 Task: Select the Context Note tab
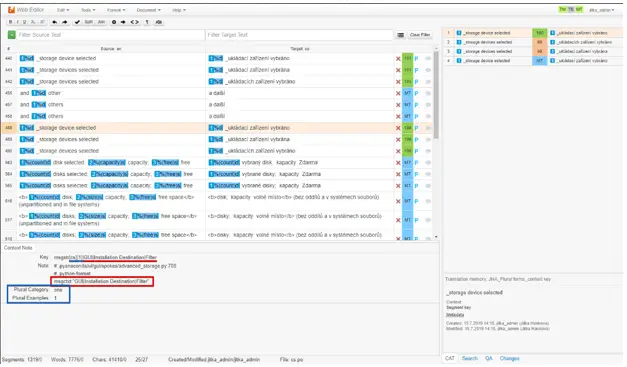point(18,248)
